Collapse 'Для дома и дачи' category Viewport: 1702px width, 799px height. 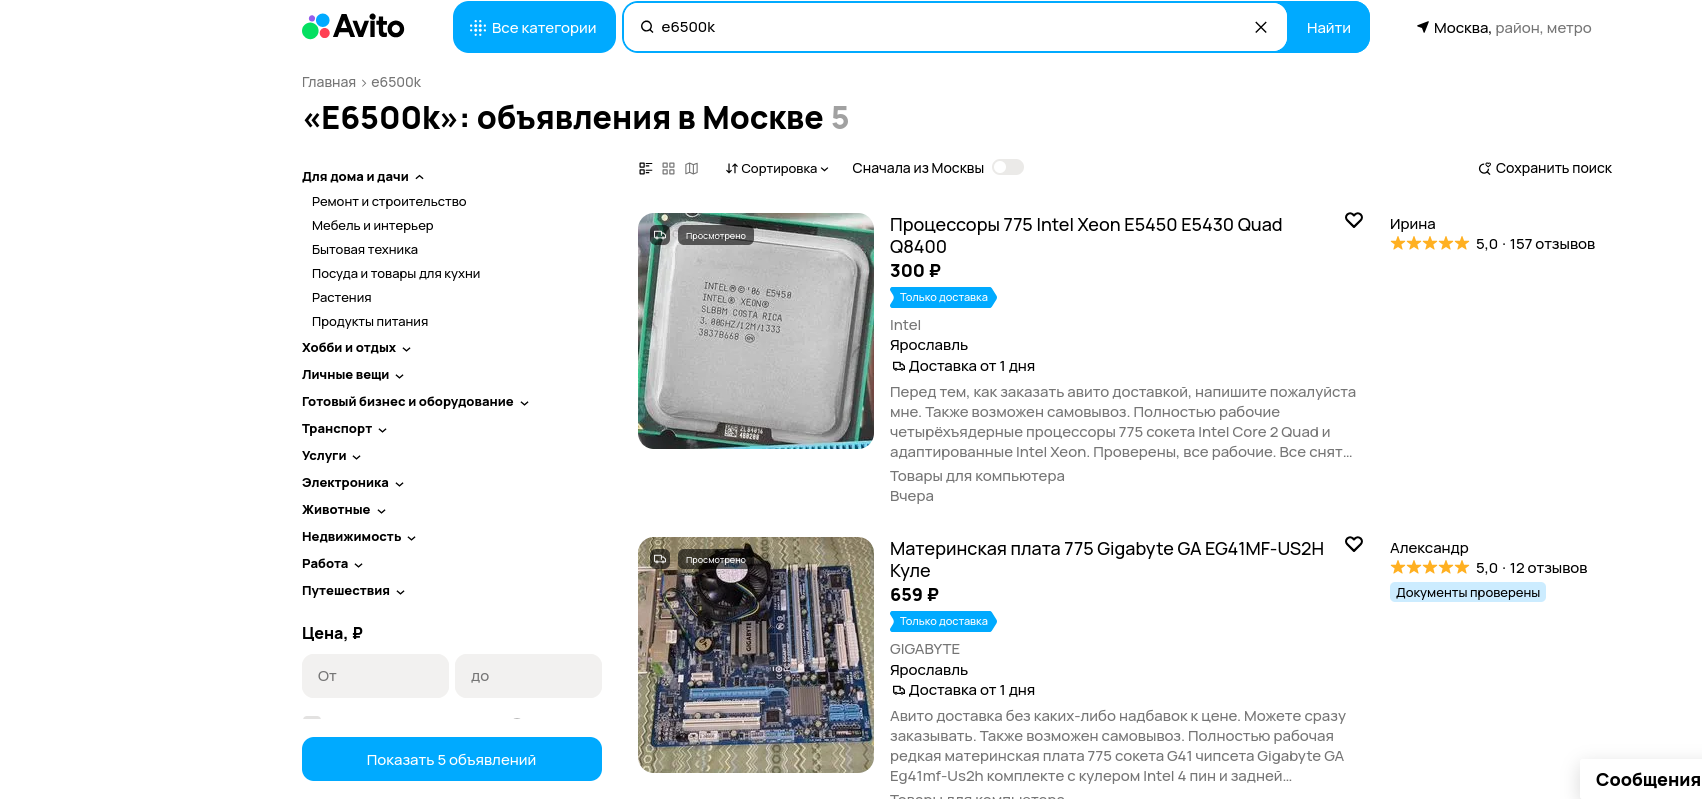tap(363, 176)
